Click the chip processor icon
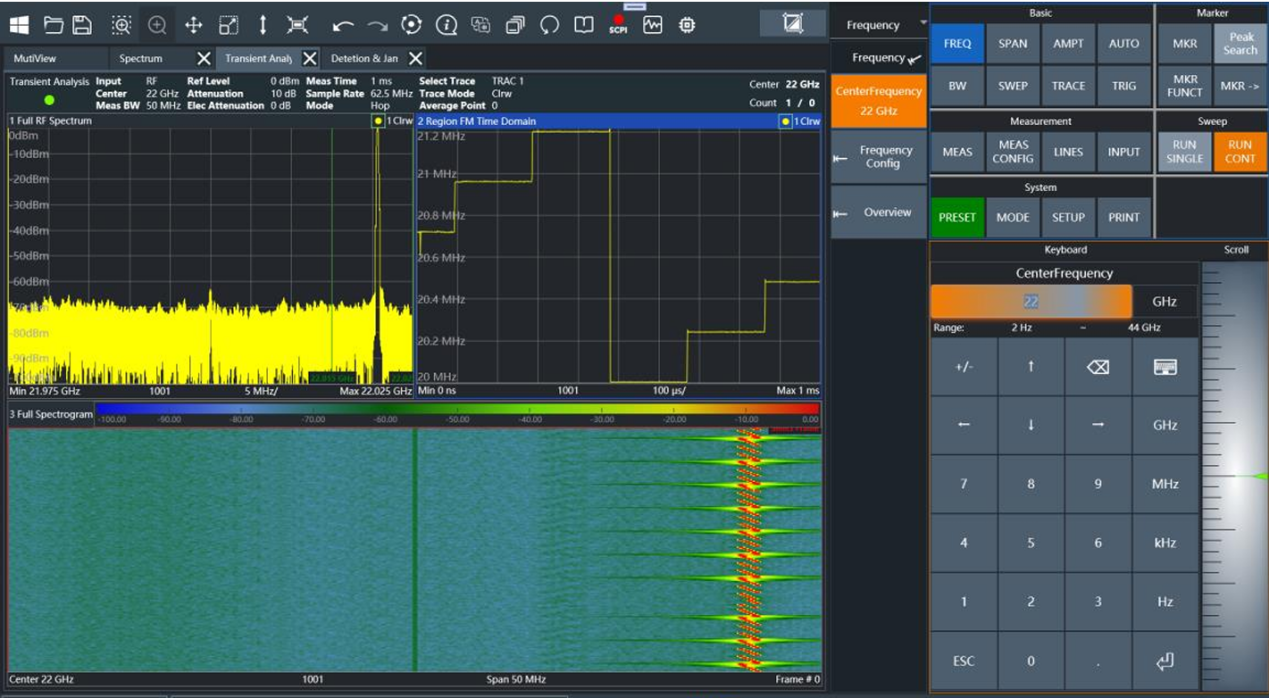 [687, 25]
